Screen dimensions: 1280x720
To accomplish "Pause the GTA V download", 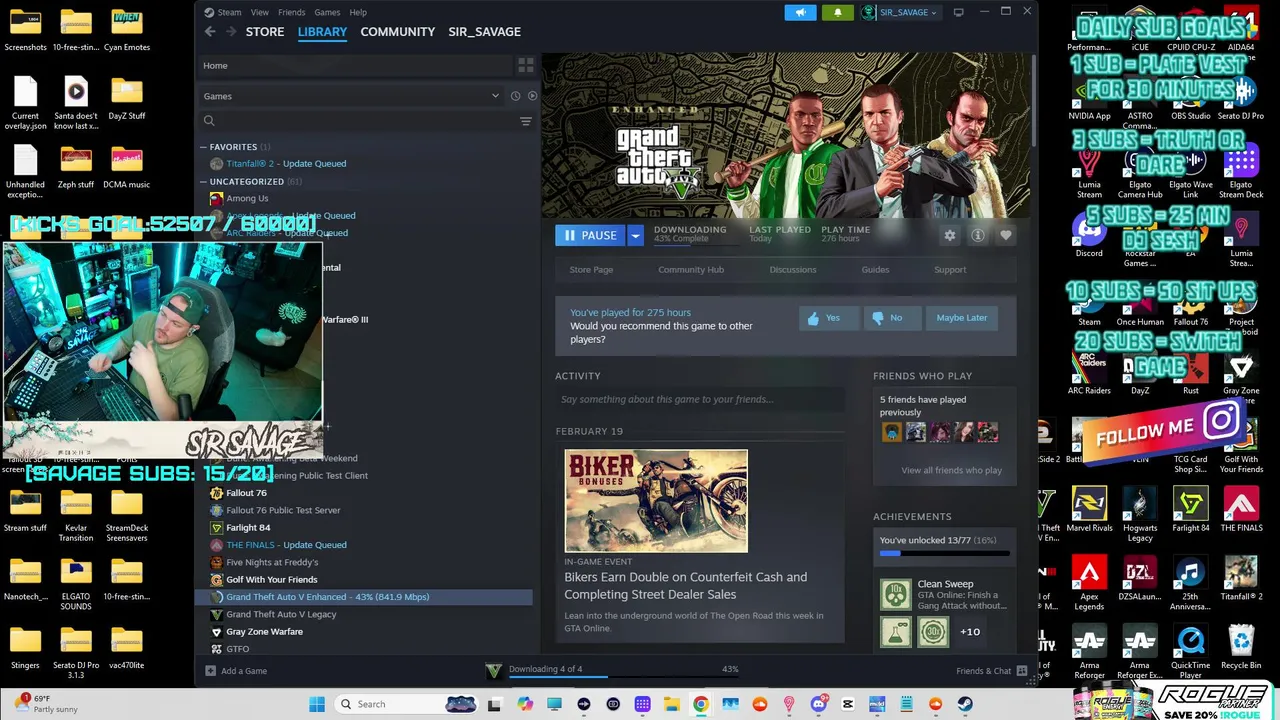I will (590, 236).
